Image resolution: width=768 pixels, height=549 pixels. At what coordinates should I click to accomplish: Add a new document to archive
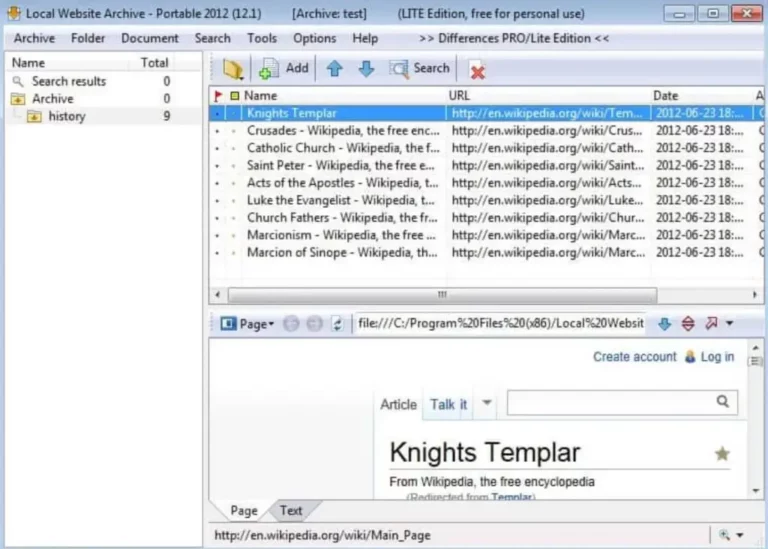[285, 69]
